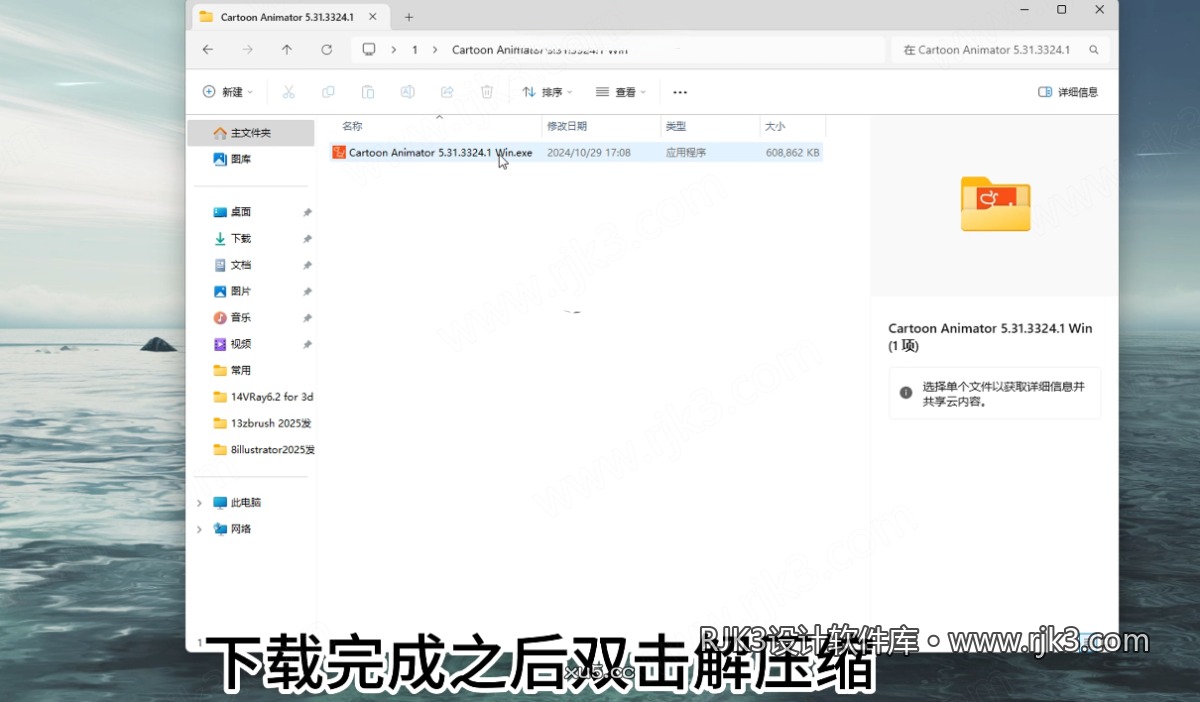Select 此电脑 in the sidebar
The image size is (1200, 702).
246,503
